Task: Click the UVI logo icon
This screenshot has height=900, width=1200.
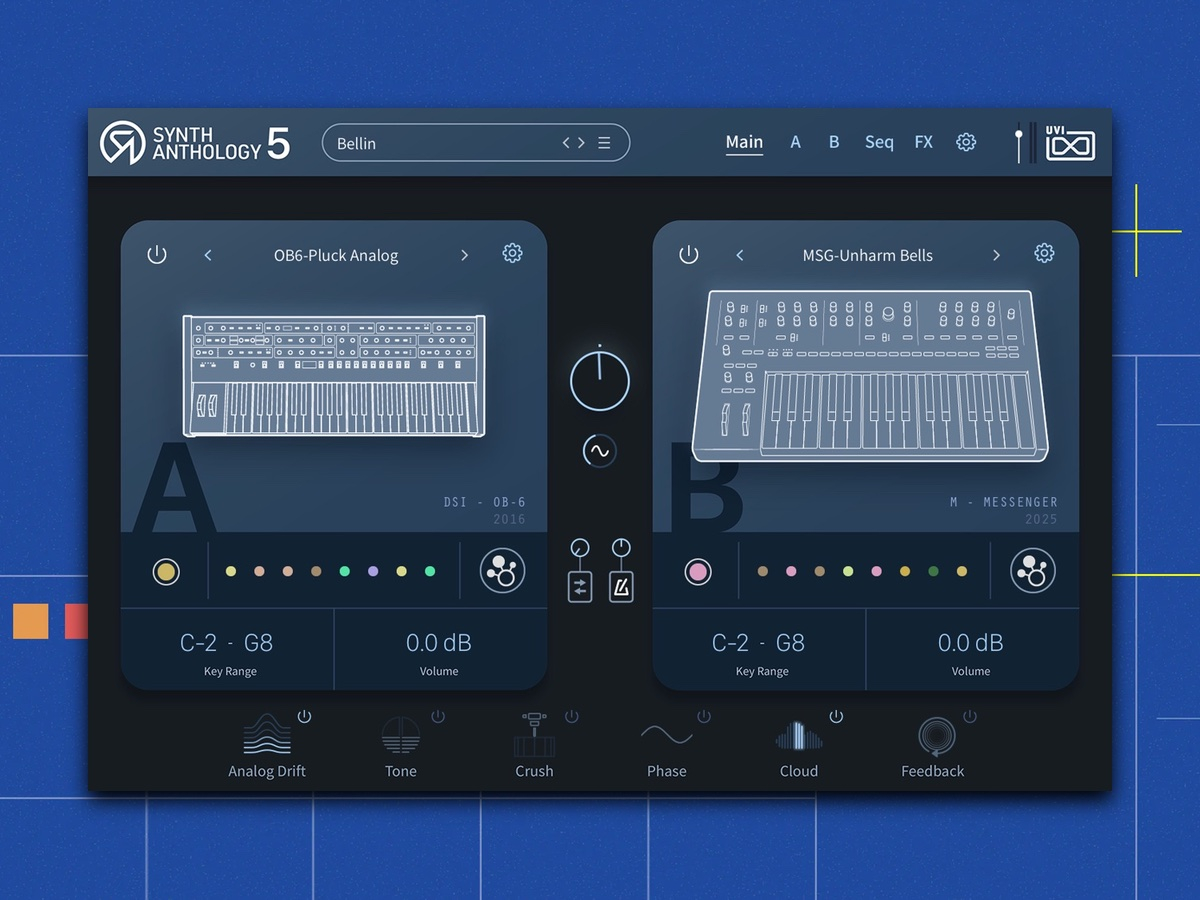Action: [1070, 144]
